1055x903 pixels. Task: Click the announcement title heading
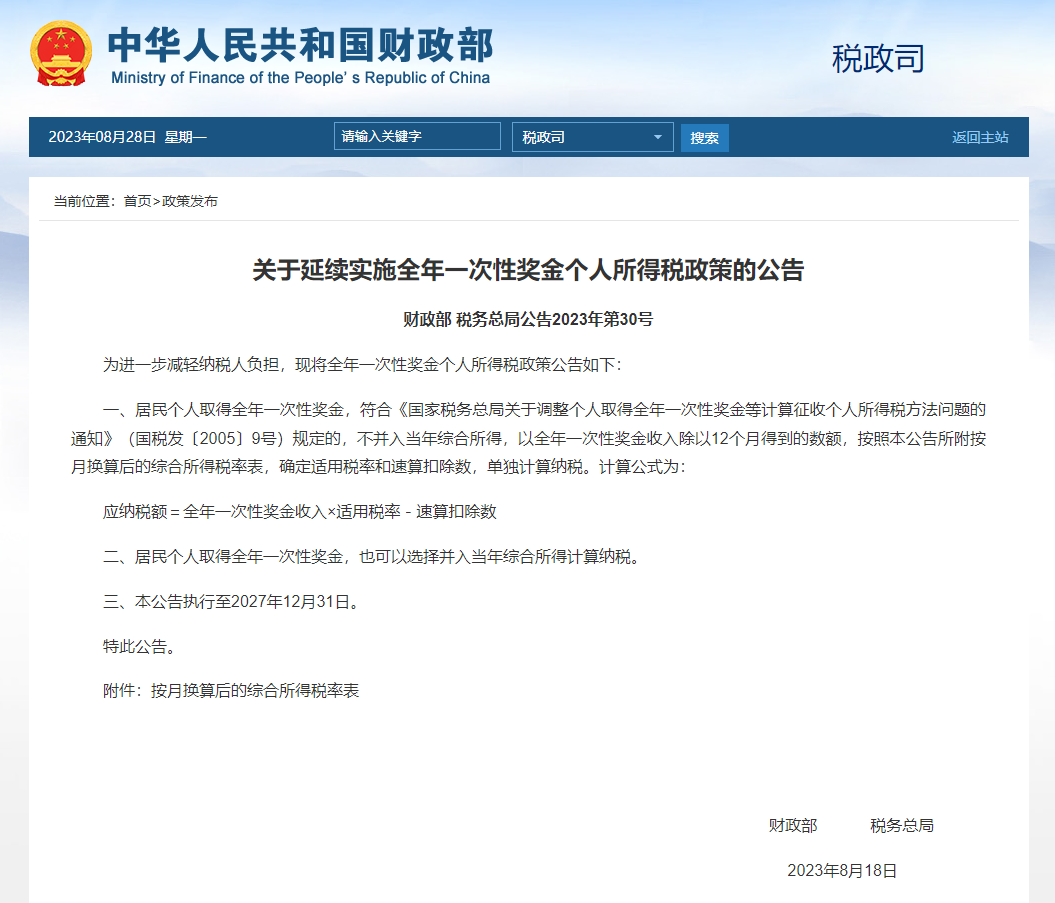(x=527, y=270)
